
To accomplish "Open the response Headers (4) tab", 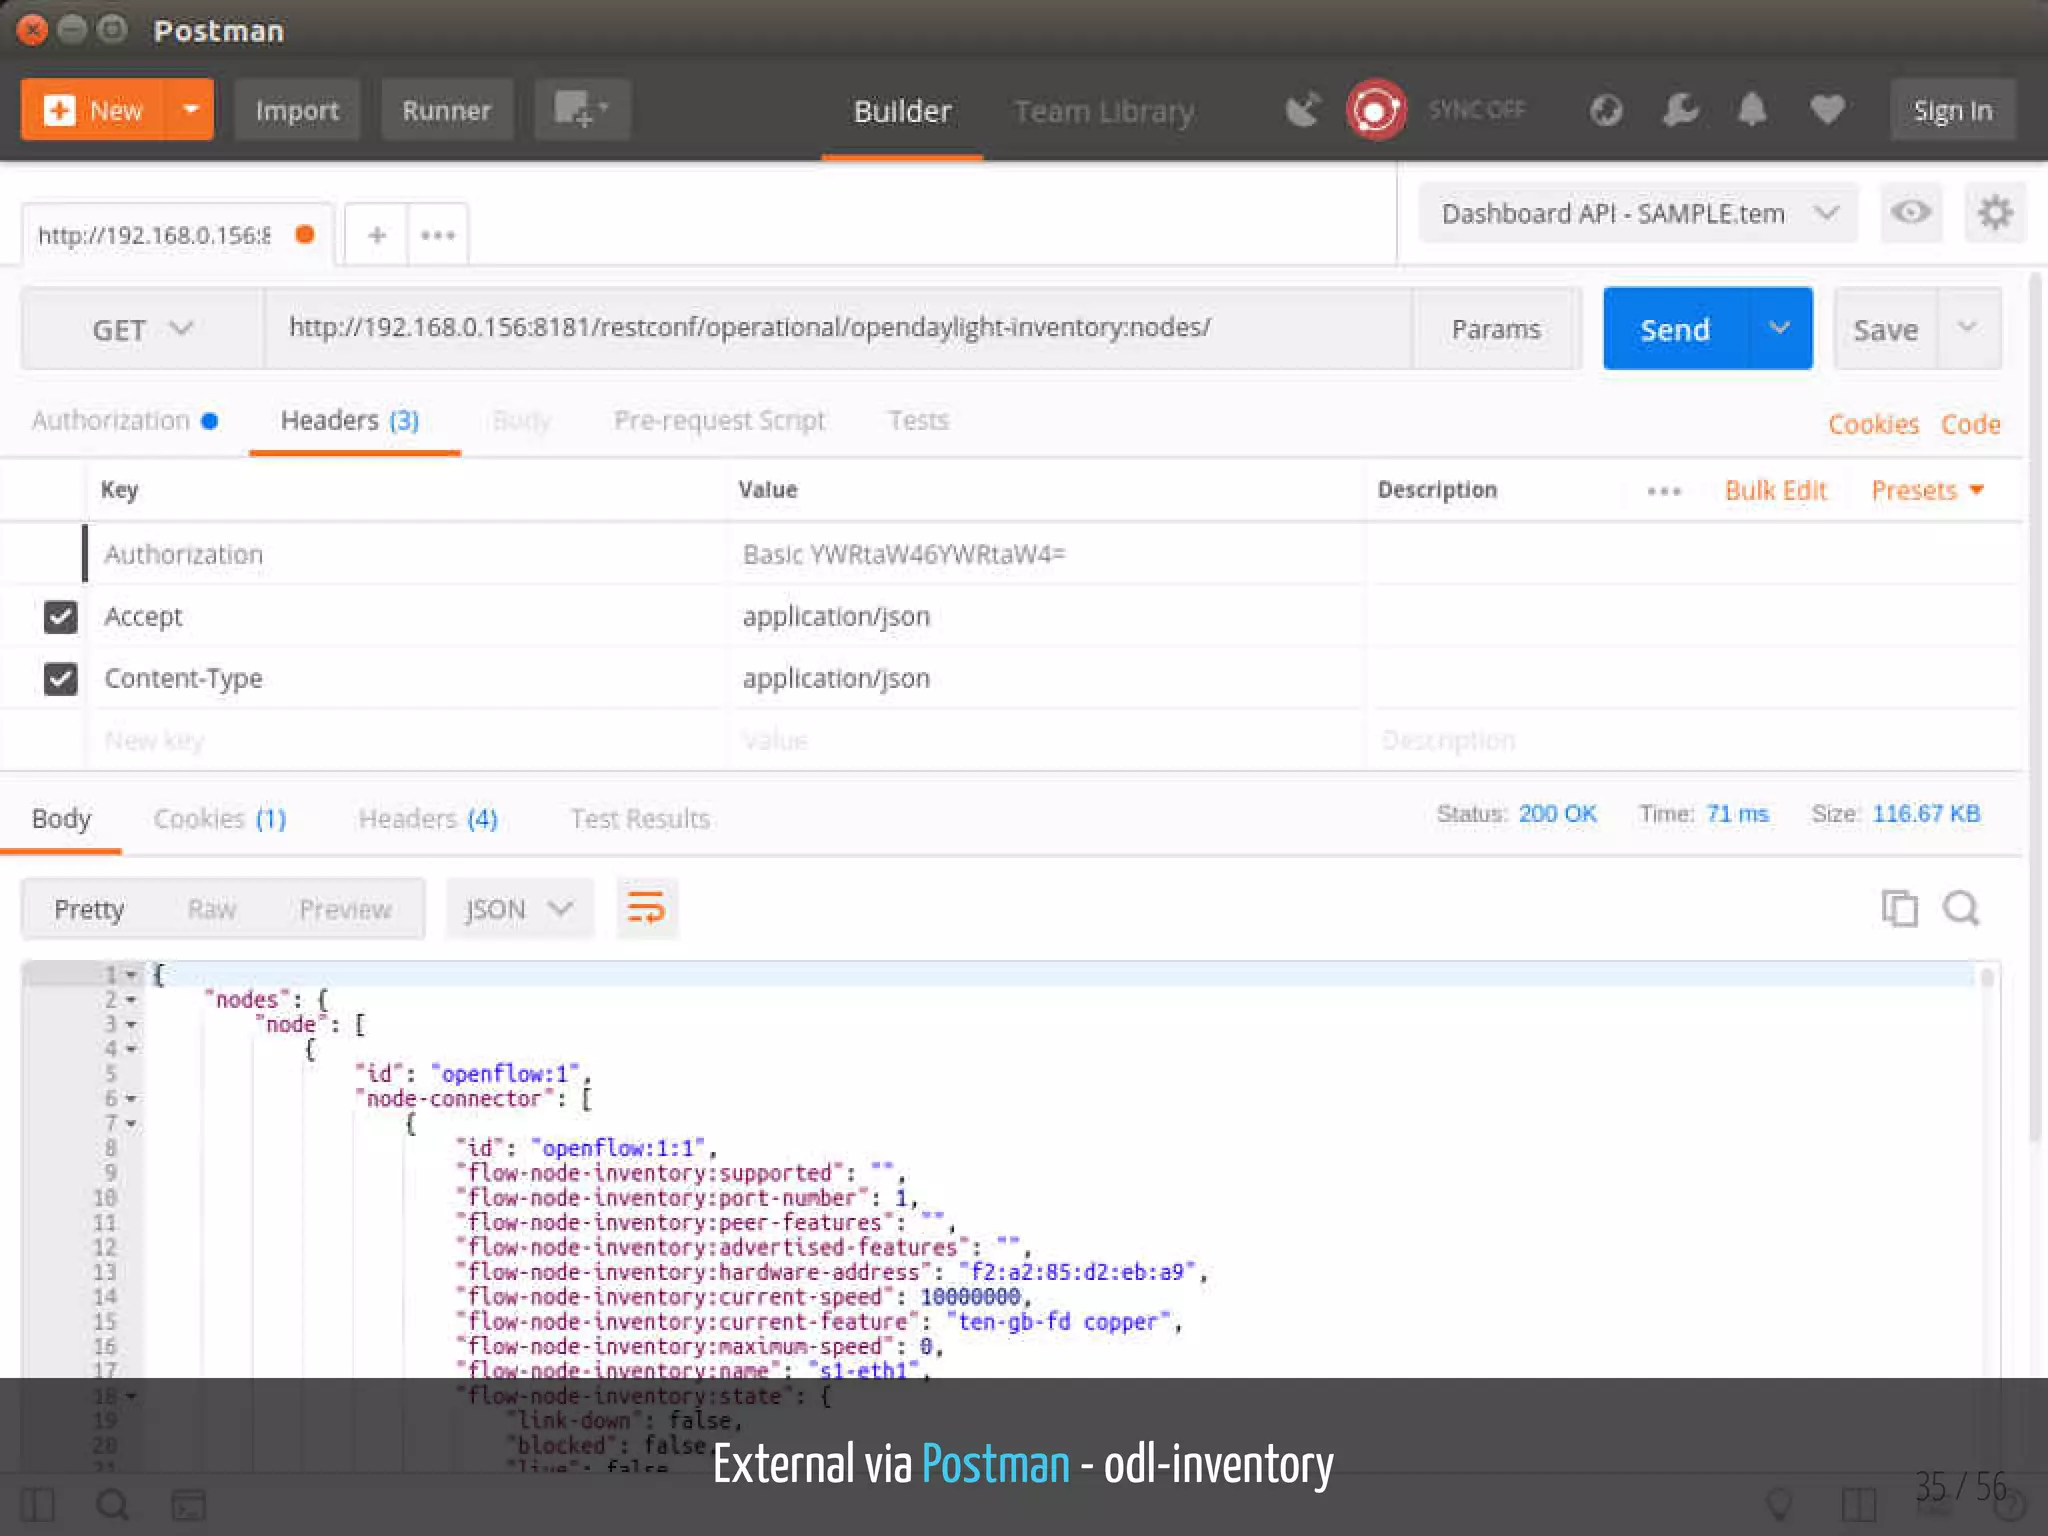I will [x=428, y=818].
